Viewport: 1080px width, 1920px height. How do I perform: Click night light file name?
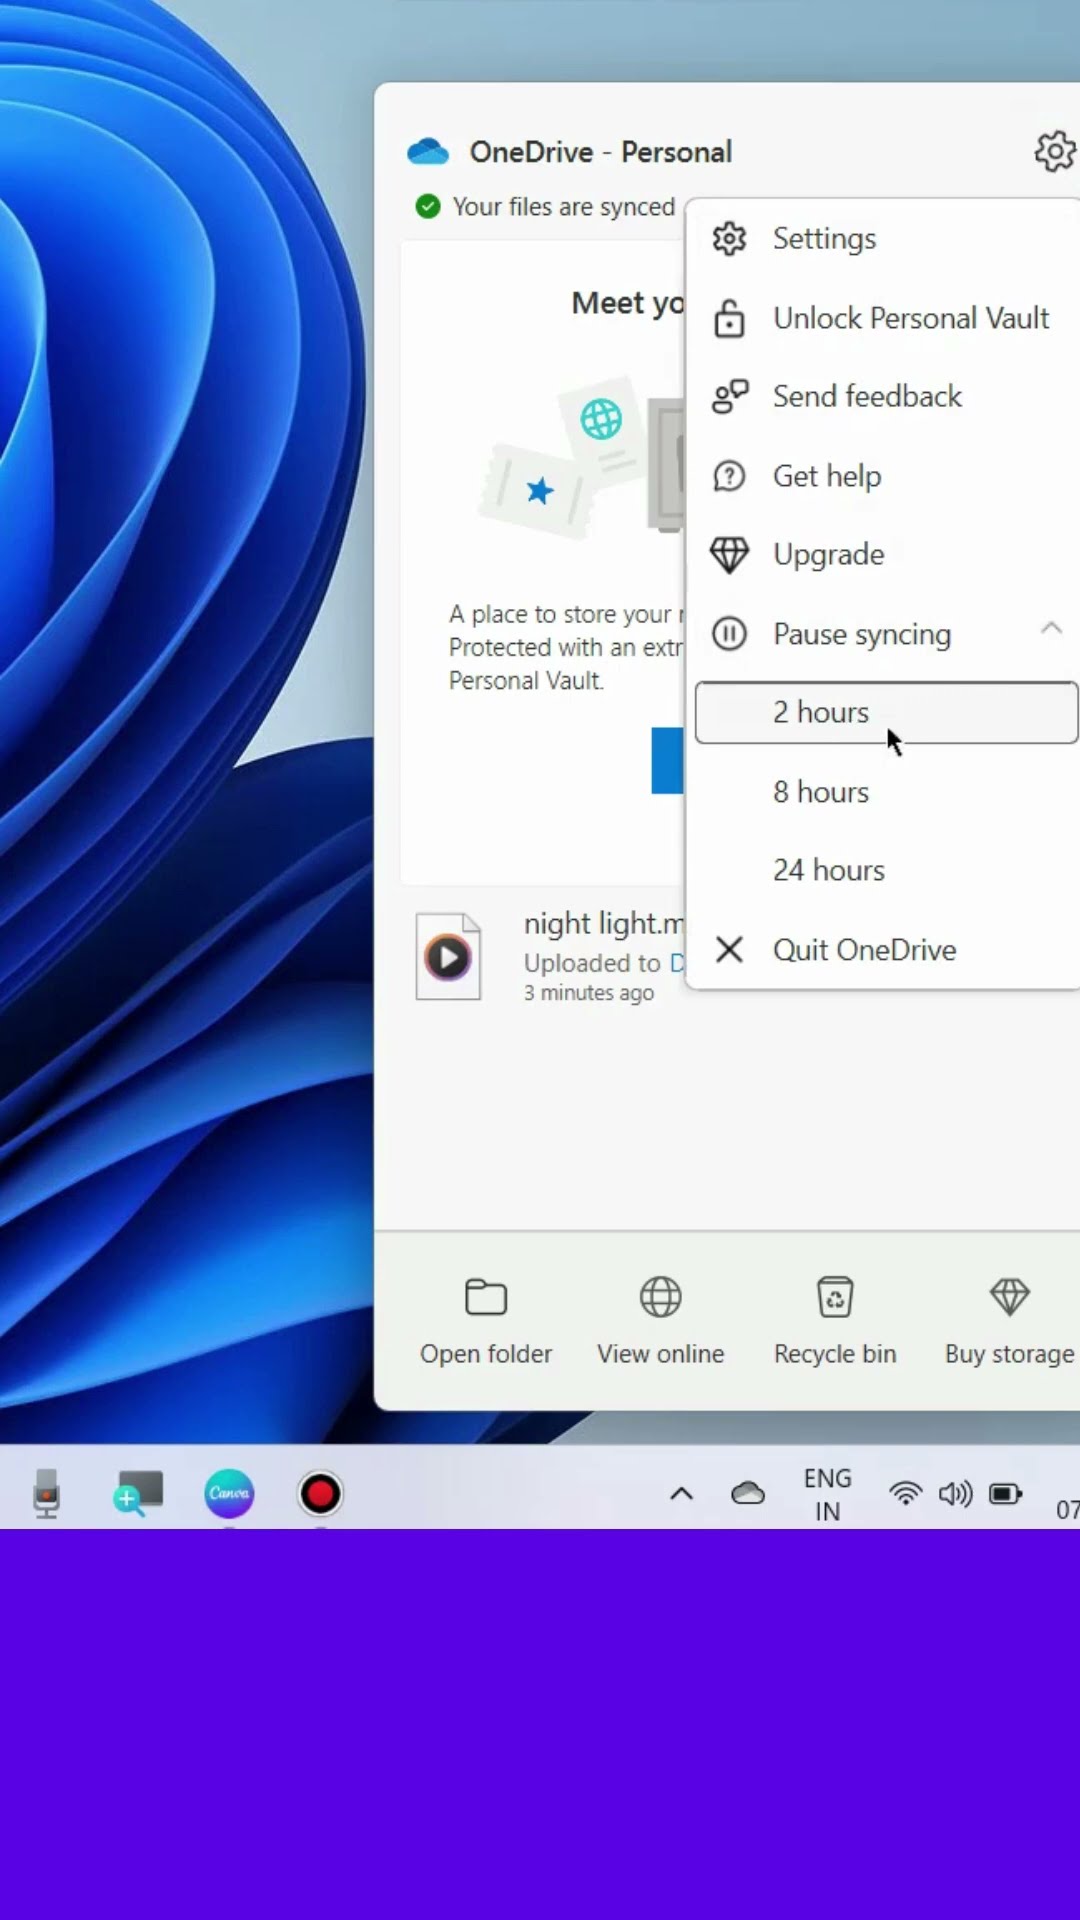click(604, 924)
